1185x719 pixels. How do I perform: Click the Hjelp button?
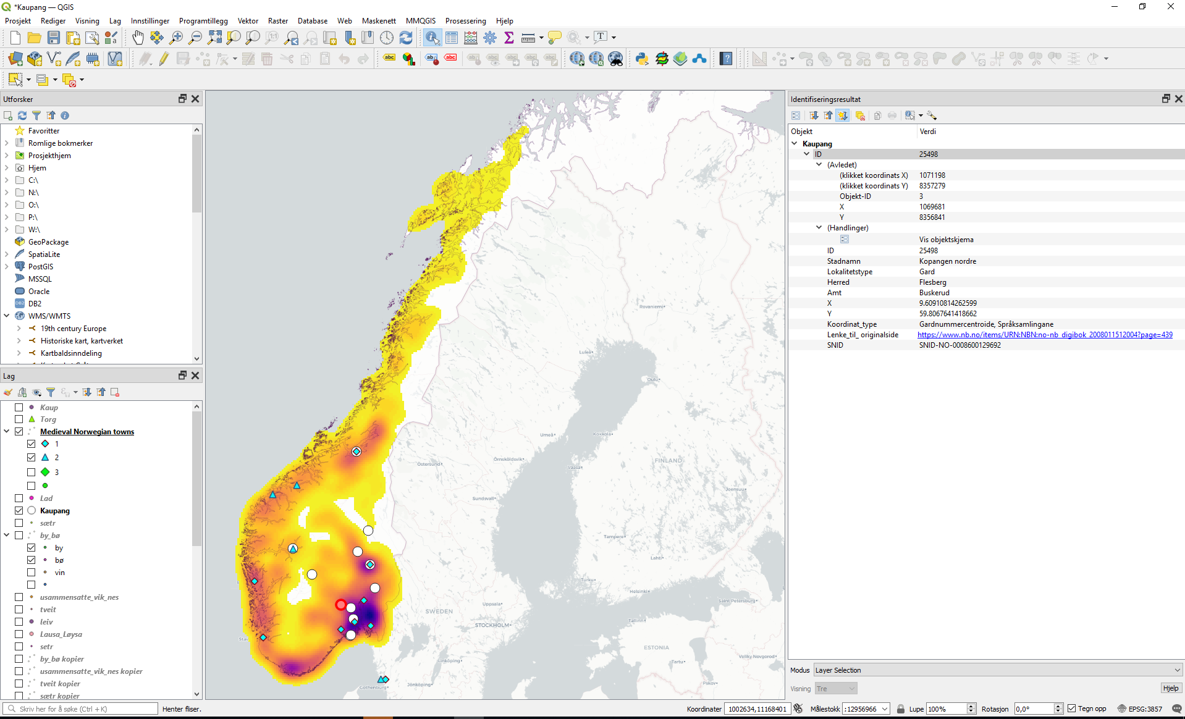[x=1170, y=688]
